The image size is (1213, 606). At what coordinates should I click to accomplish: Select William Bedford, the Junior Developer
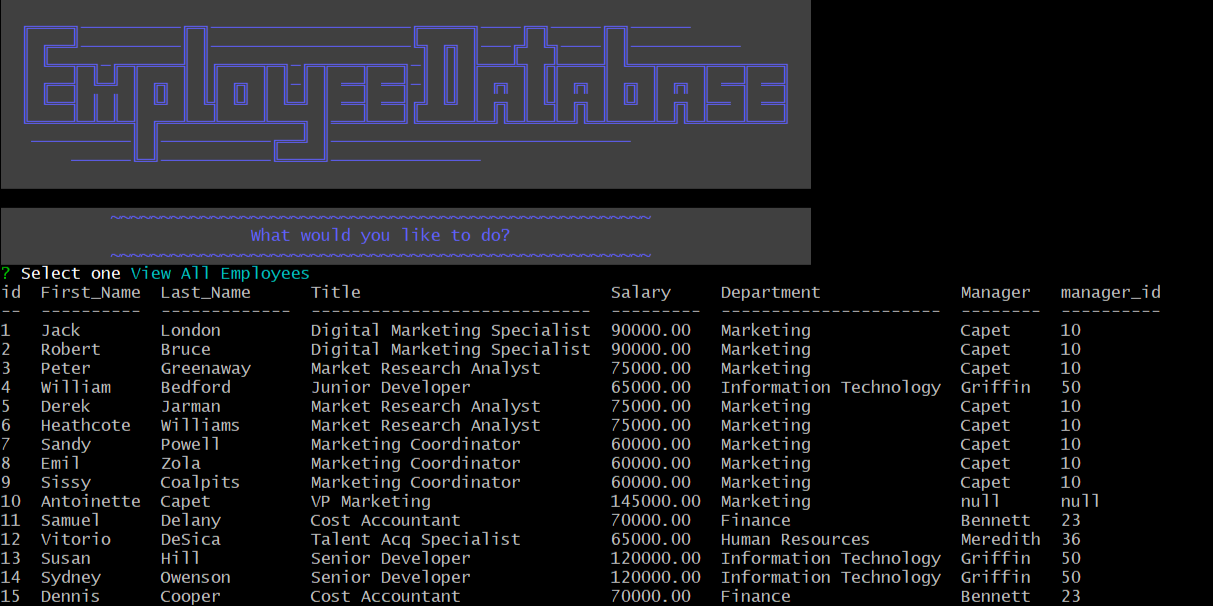(x=300, y=387)
